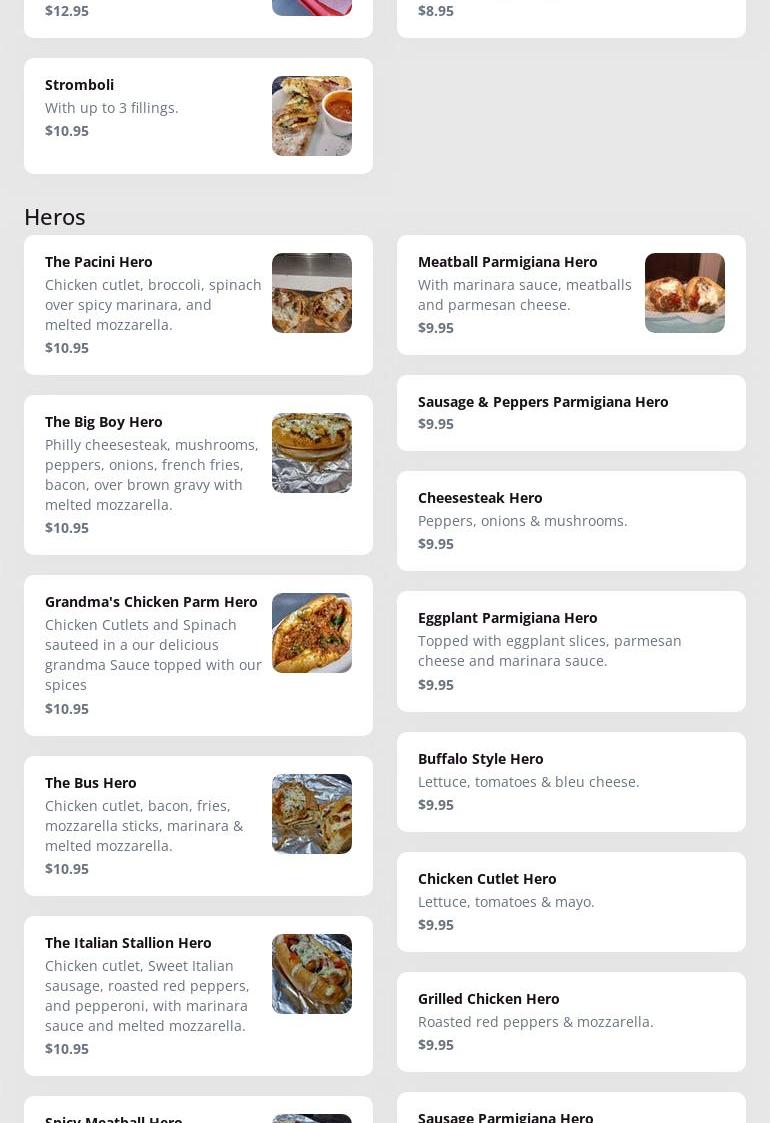The image size is (770, 1123).
Task: Select Sausage & Peppers Parmigiana Hero
Action: [543, 402]
